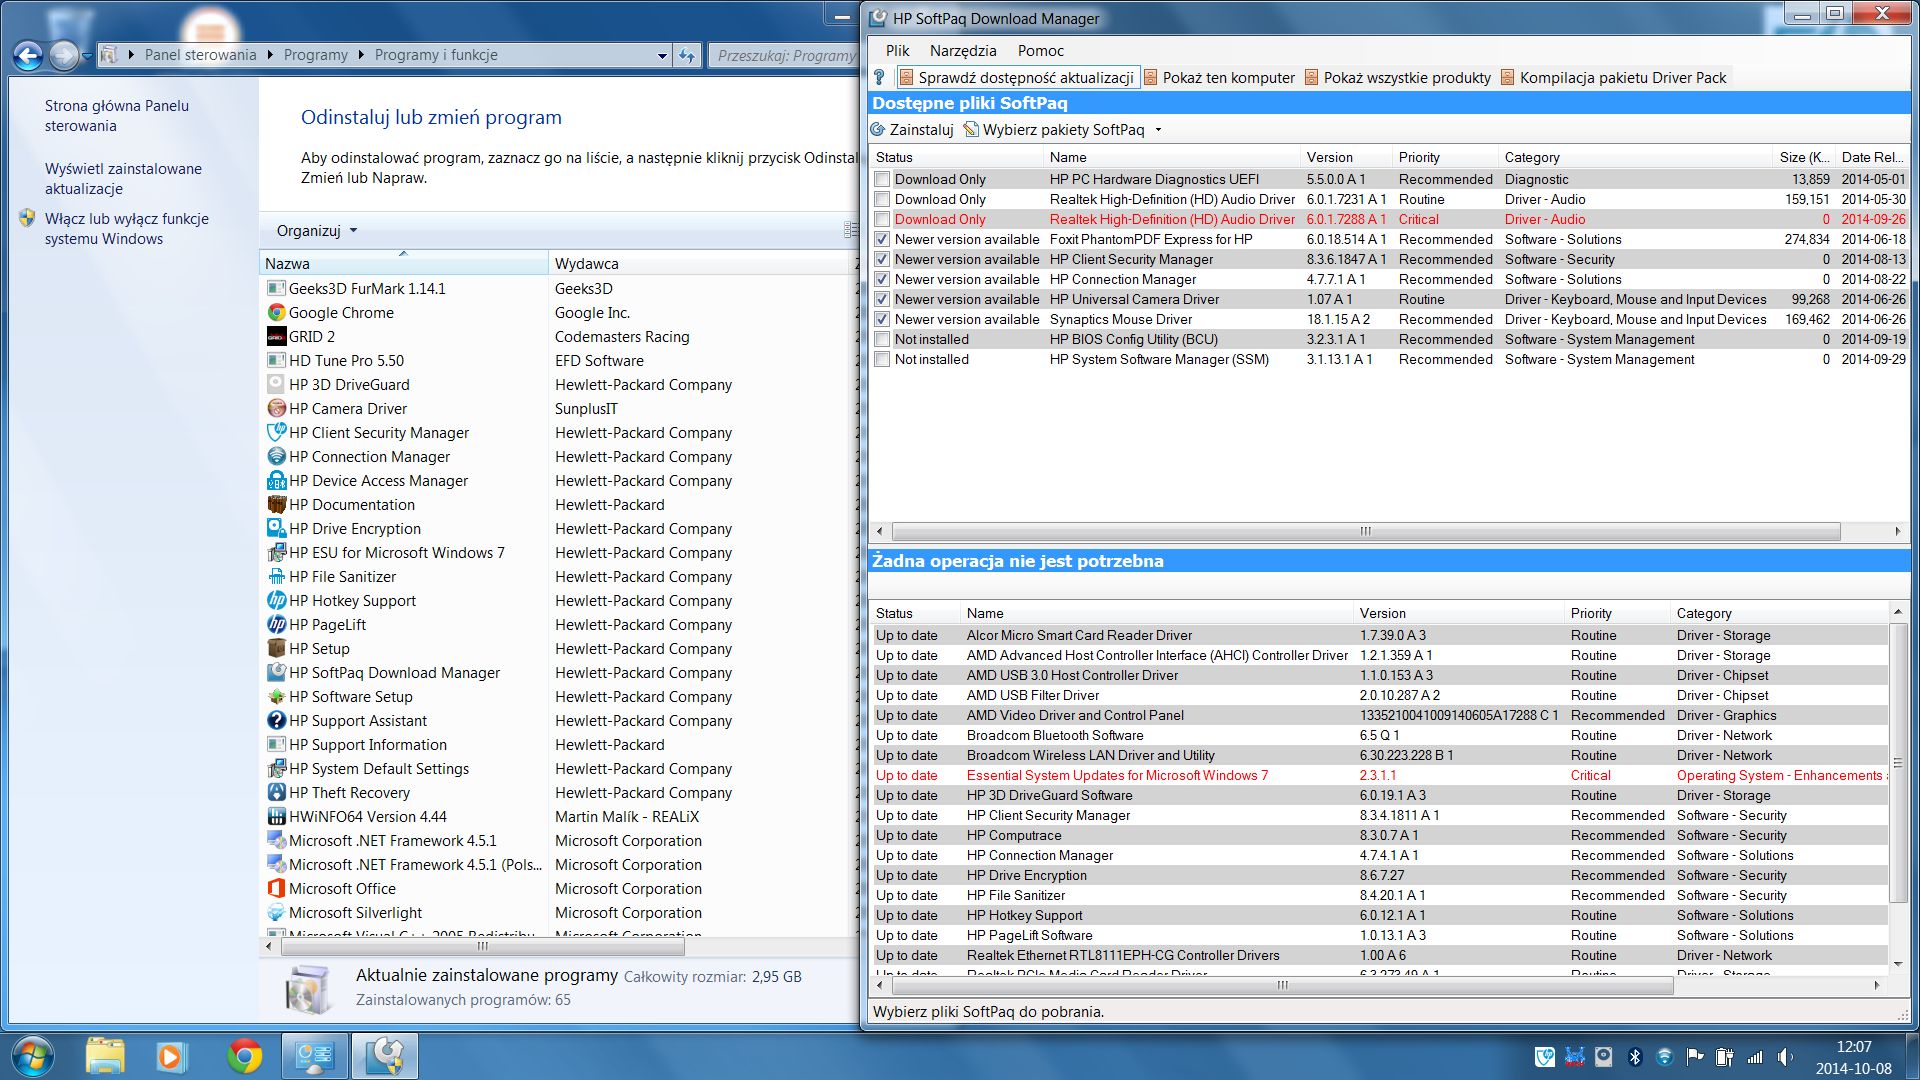Uncheck the Foxit PhantomPDF Express checkbox
Viewport: 1920px width, 1080px height.
[x=882, y=240]
